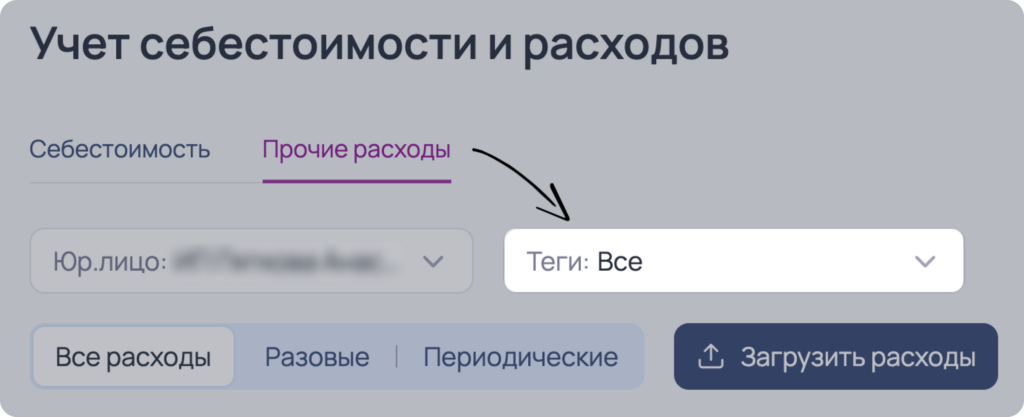
Task: Click the purple underline beneath Прочие расходы
Action: tap(357, 181)
